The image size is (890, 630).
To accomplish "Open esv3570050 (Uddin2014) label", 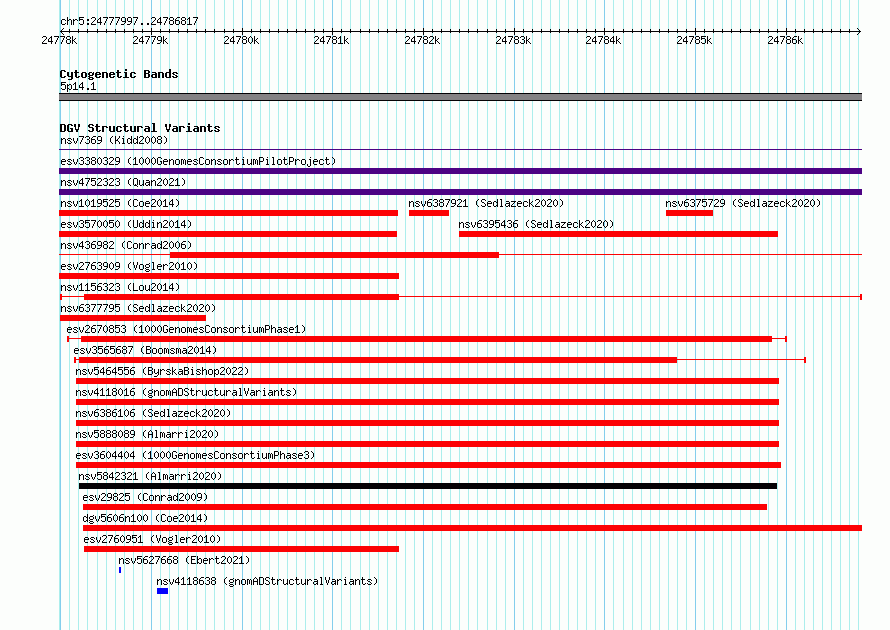I will coord(126,224).
